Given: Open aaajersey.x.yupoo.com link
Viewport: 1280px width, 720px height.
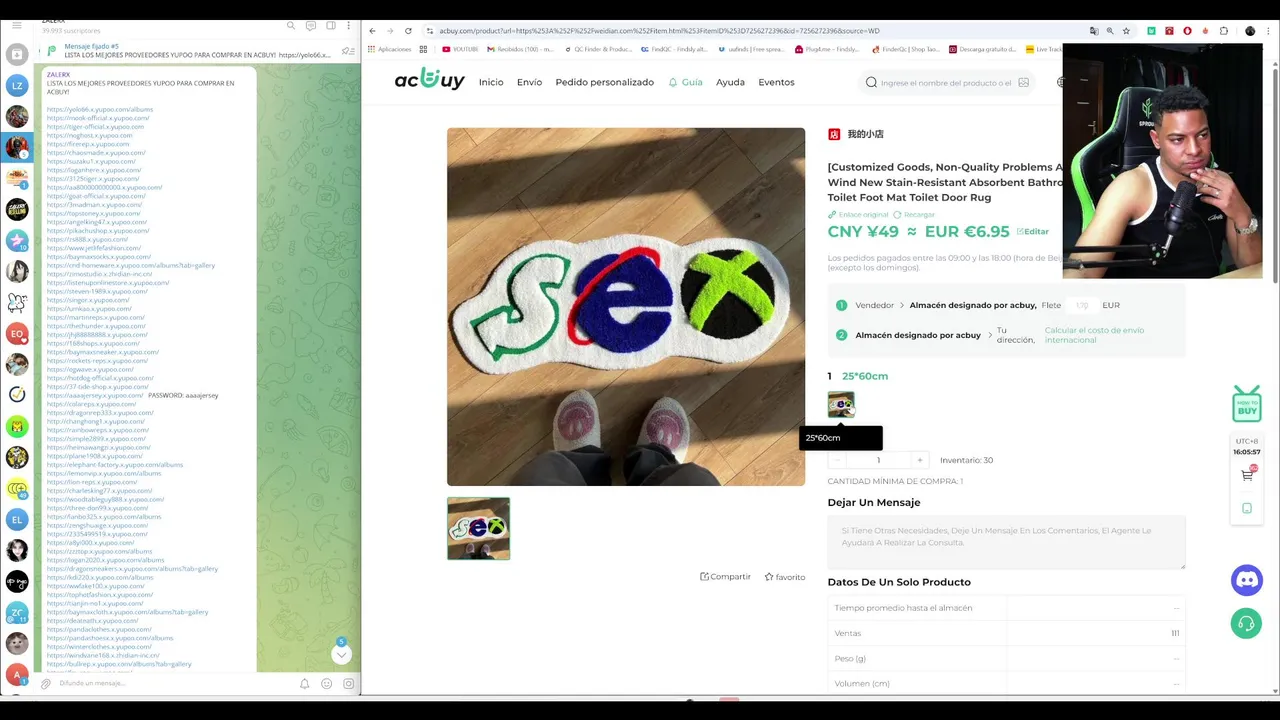Looking at the screenshot, I should point(95,395).
